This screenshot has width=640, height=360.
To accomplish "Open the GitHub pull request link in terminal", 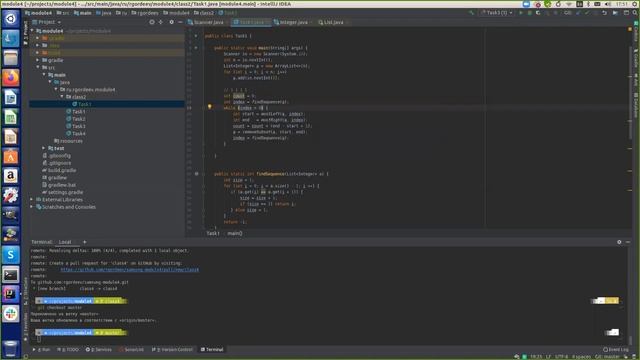I will [x=130, y=269].
